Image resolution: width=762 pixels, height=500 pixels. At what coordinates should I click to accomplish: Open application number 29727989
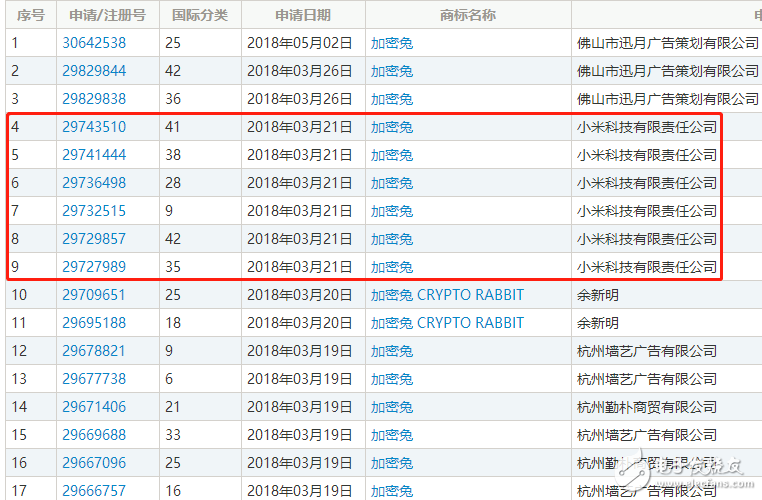pyautogui.click(x=94, y=267)
